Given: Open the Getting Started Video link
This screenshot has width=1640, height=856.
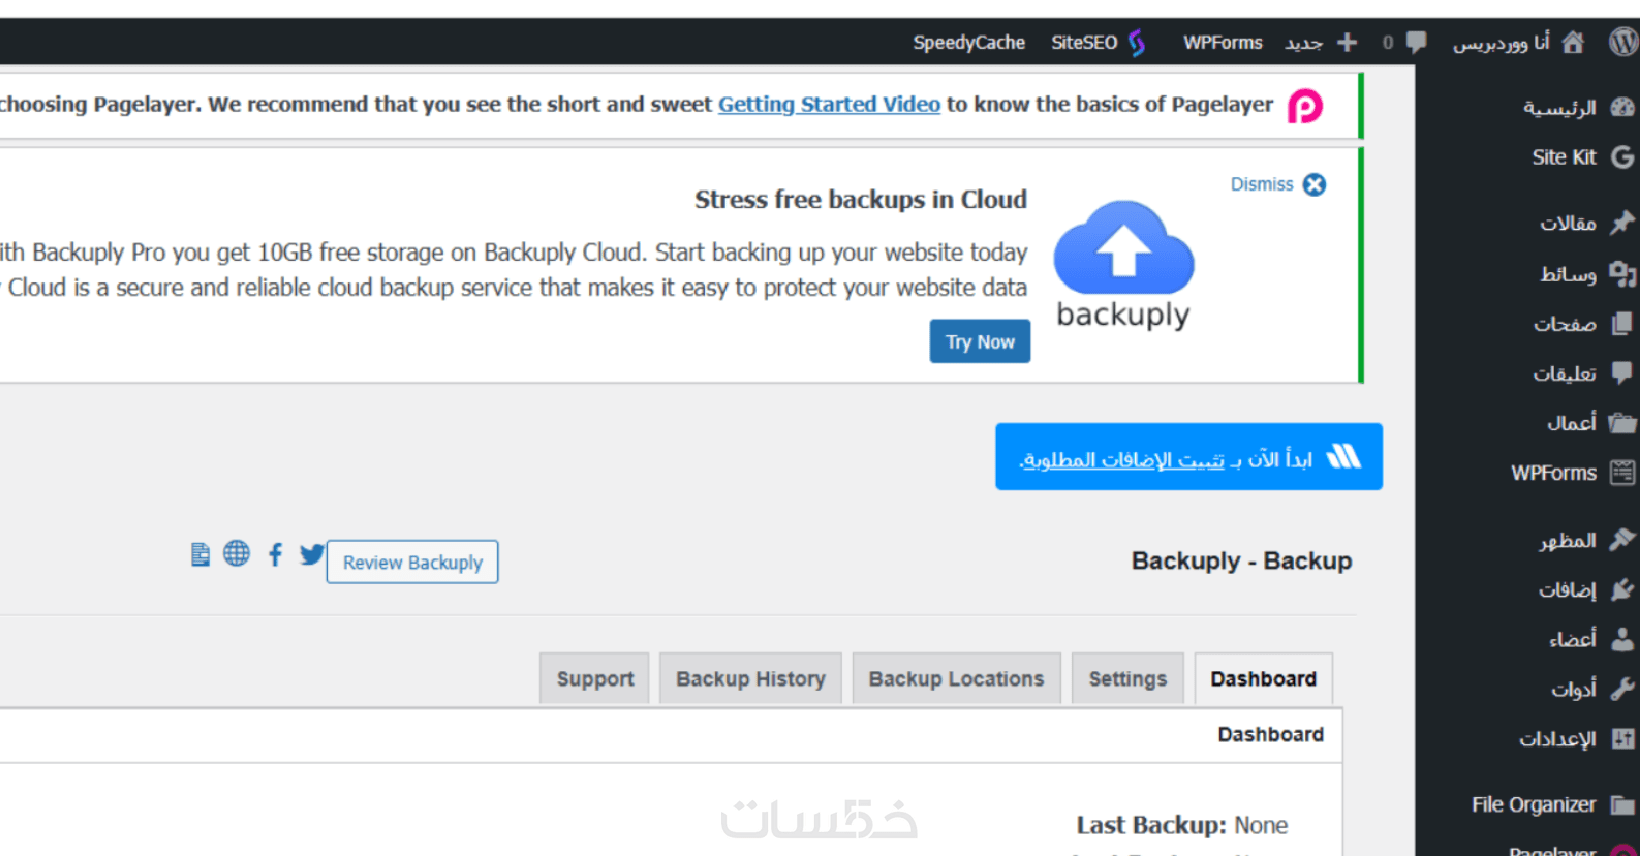Looking at the screenshot, I should [x=829, y=104].
